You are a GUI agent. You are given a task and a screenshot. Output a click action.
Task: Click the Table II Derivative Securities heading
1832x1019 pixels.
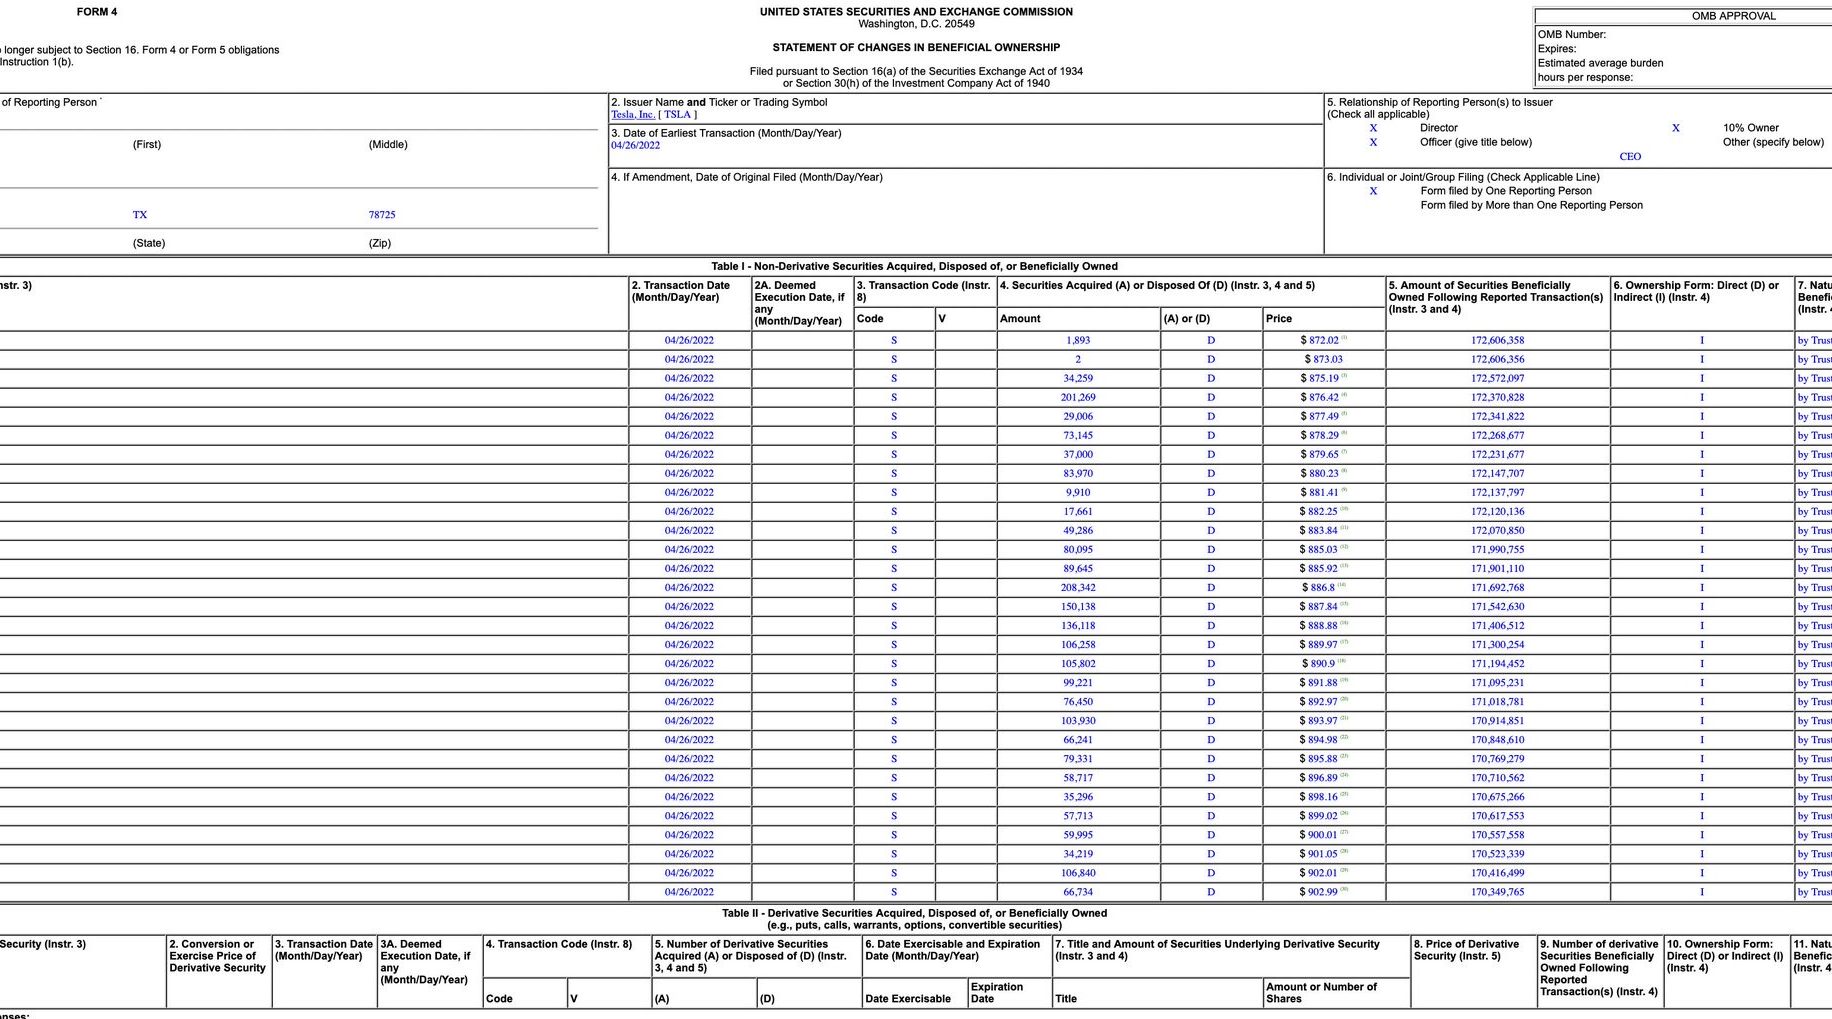pos(915,914)
